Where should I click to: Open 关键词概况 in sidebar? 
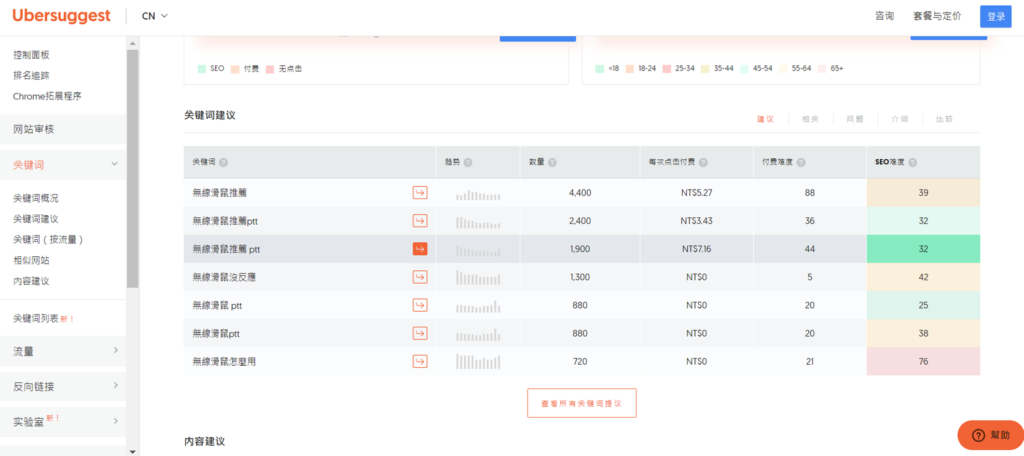coord(36,199)
